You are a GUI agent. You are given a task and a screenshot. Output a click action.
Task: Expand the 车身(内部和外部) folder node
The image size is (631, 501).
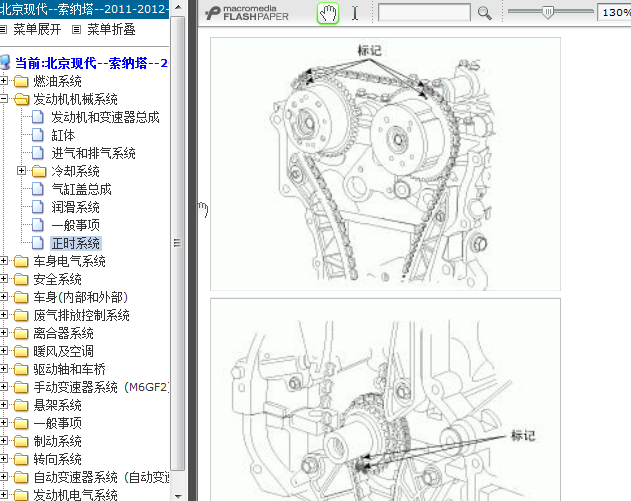click(x=4, y=297)
